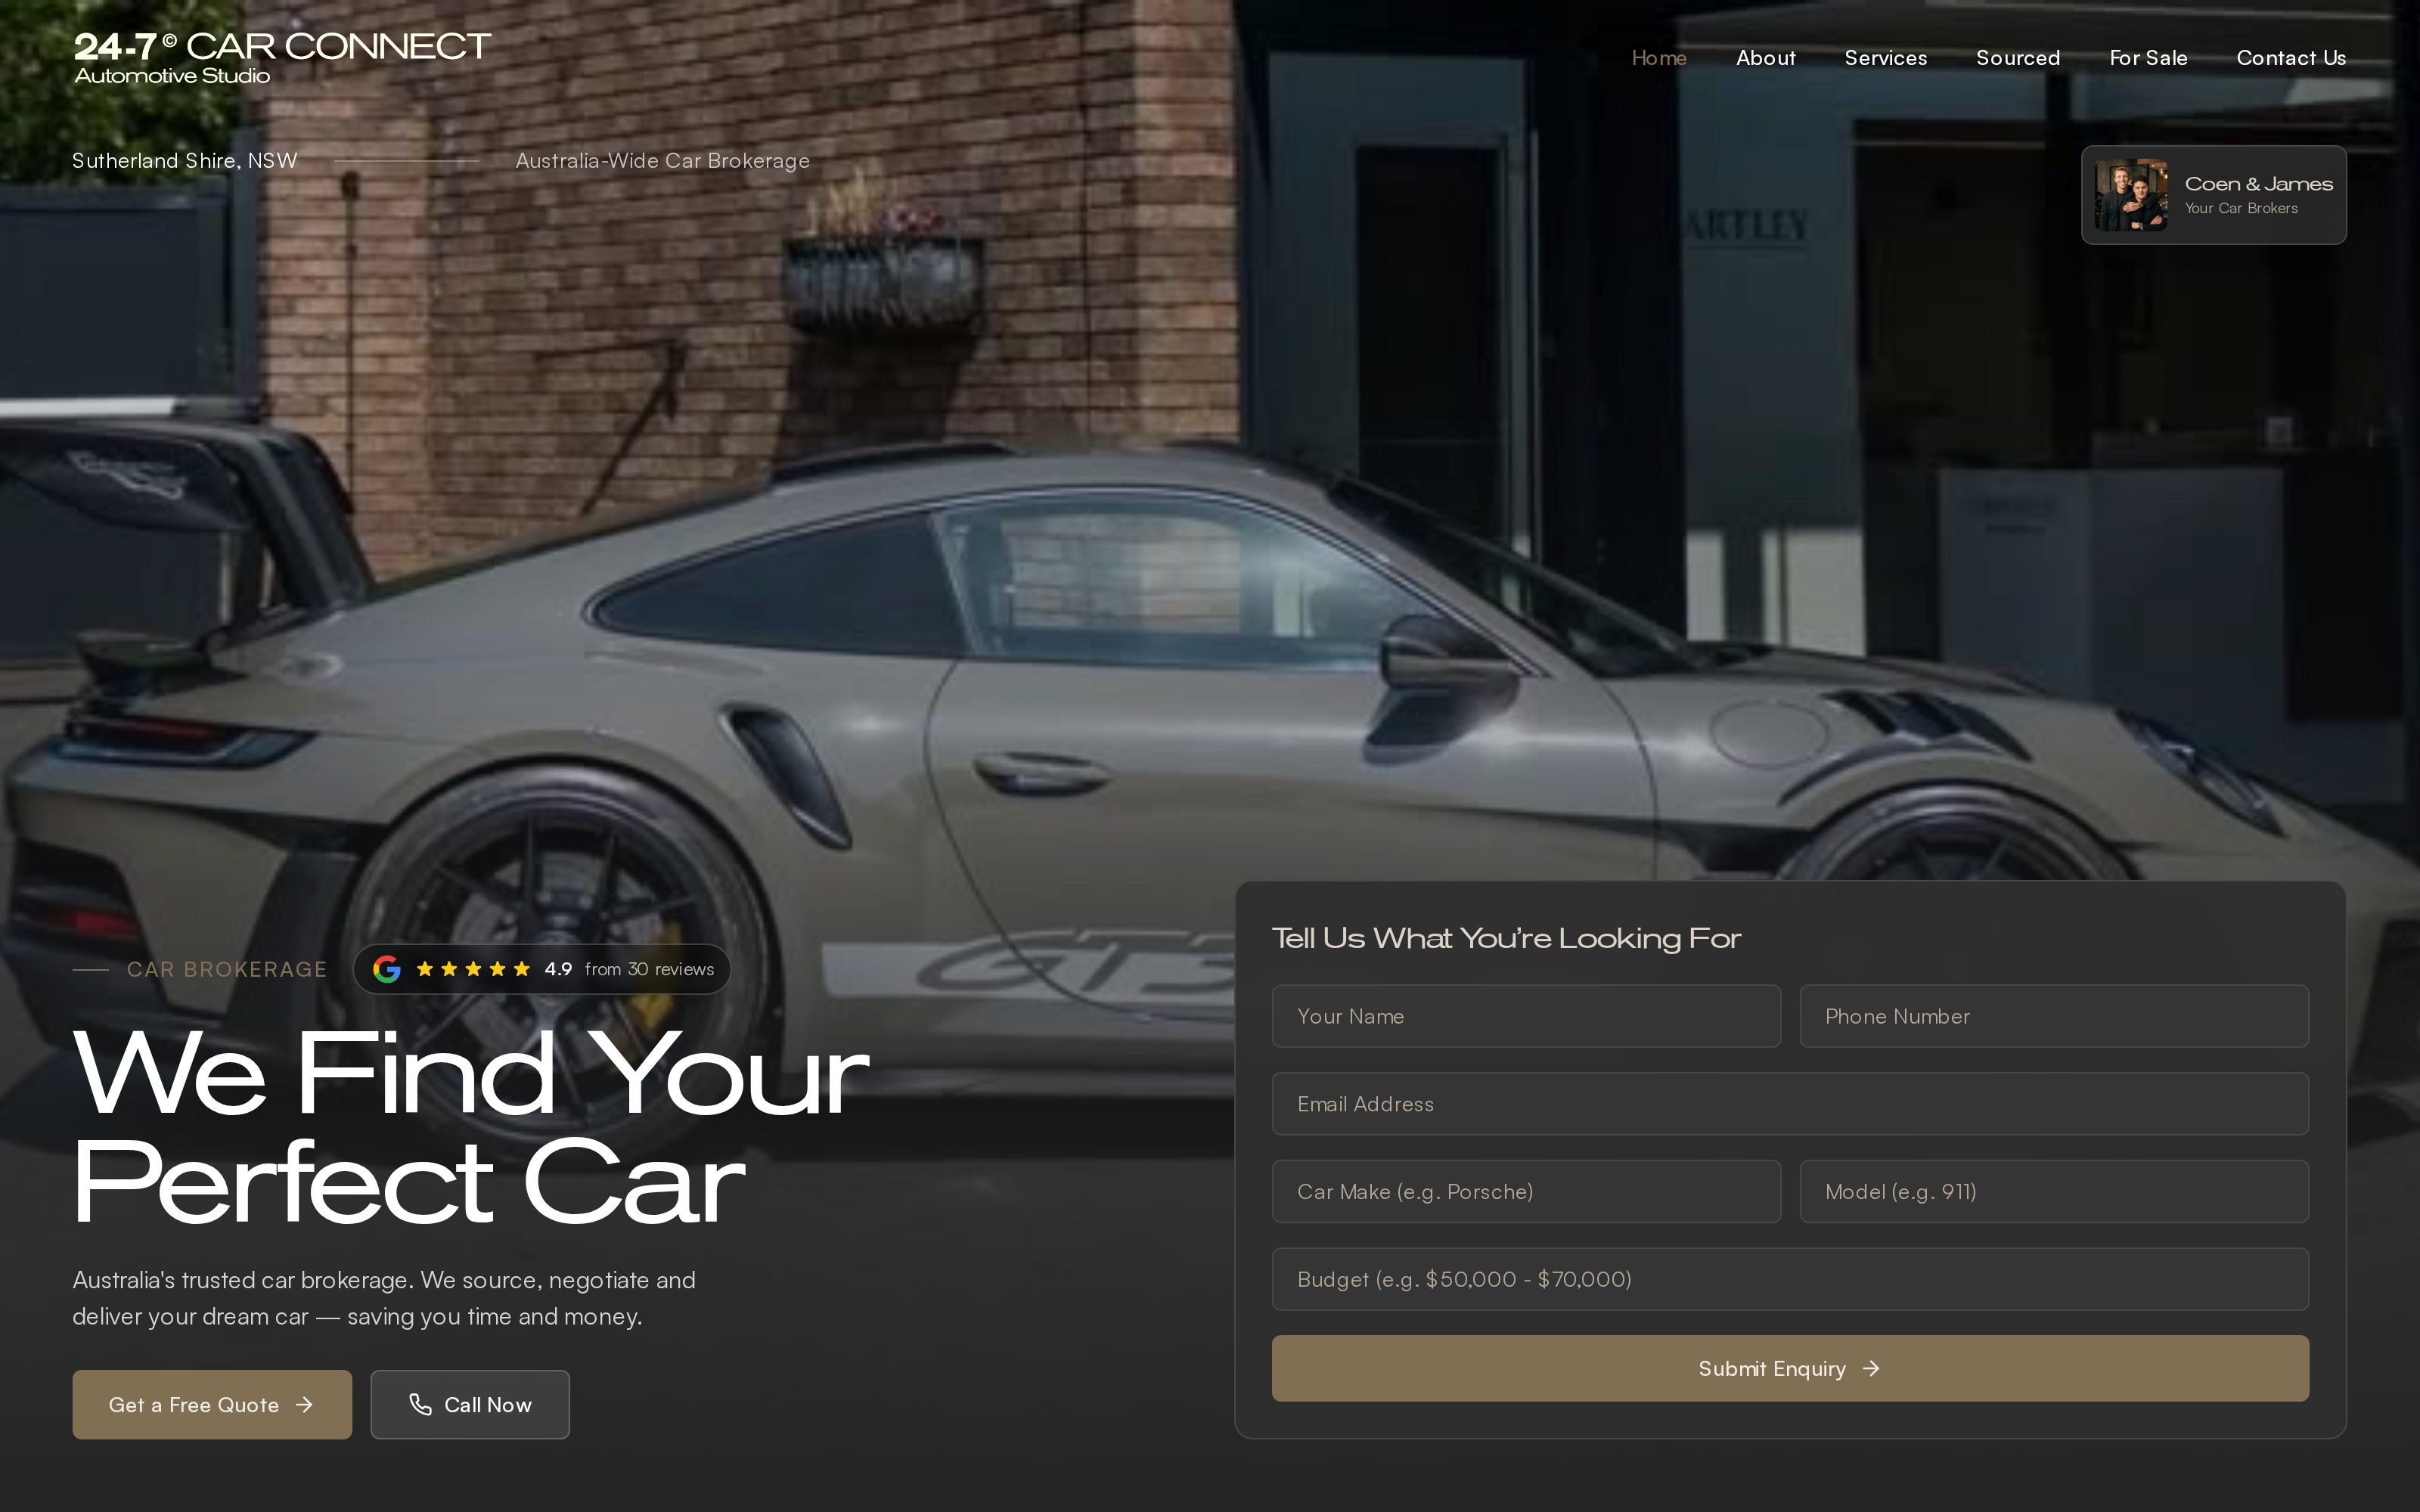Click the 24-7 Car Connect logo
The image size is (2420, 1512).
pyautogui.click(x=282, y=58)
